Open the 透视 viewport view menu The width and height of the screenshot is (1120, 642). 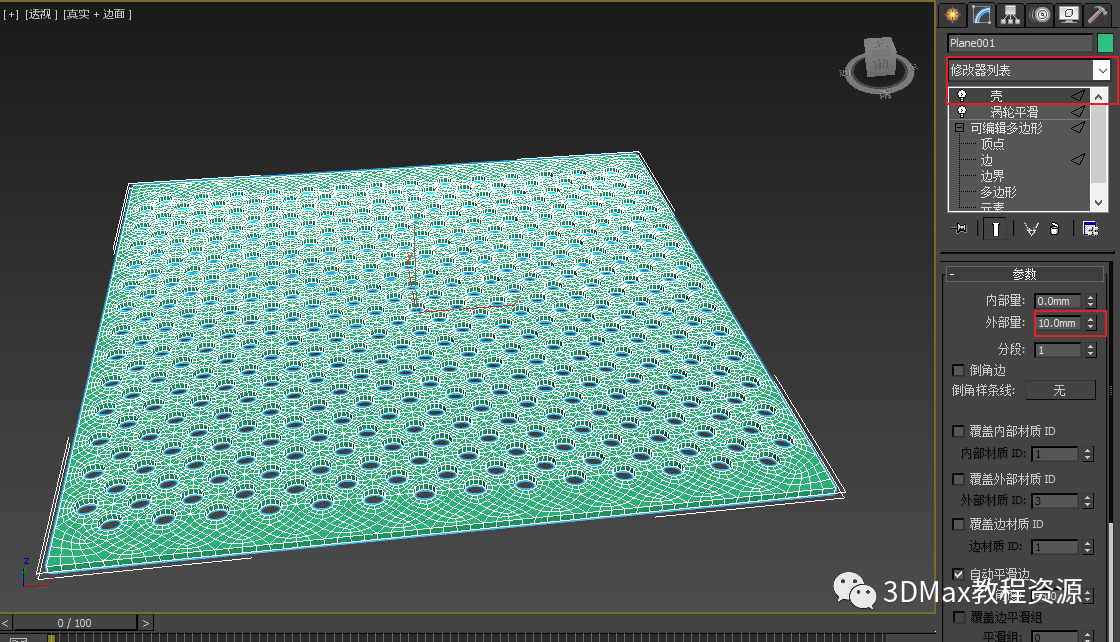coord(41,14)
